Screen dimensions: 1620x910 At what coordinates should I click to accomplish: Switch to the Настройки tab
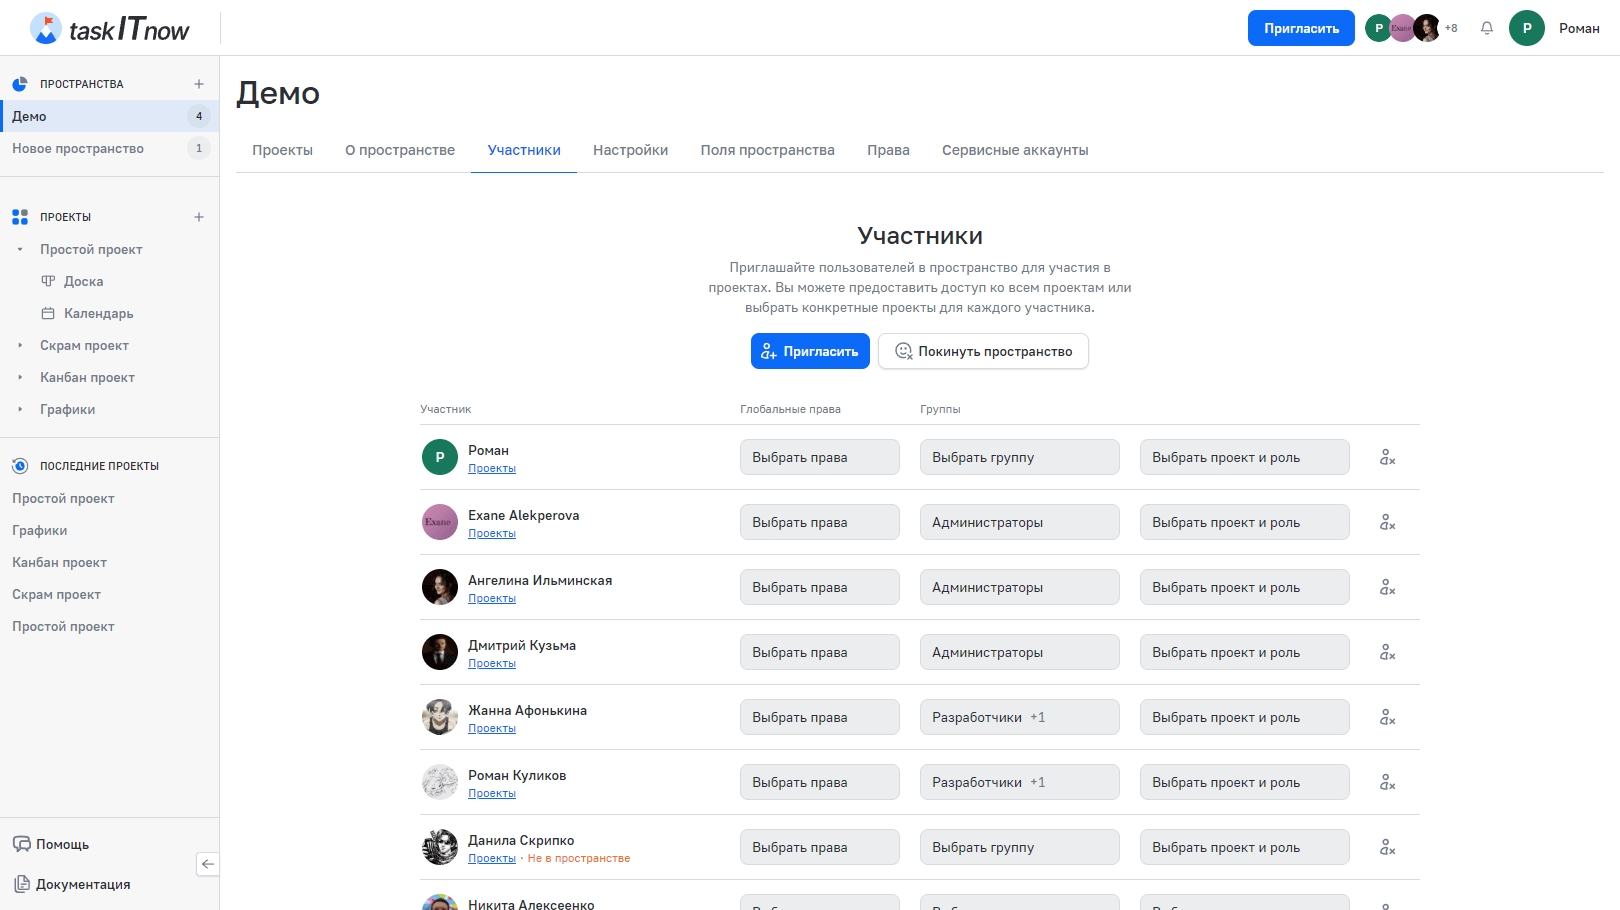pyautogui.click(x=630, y=150)
